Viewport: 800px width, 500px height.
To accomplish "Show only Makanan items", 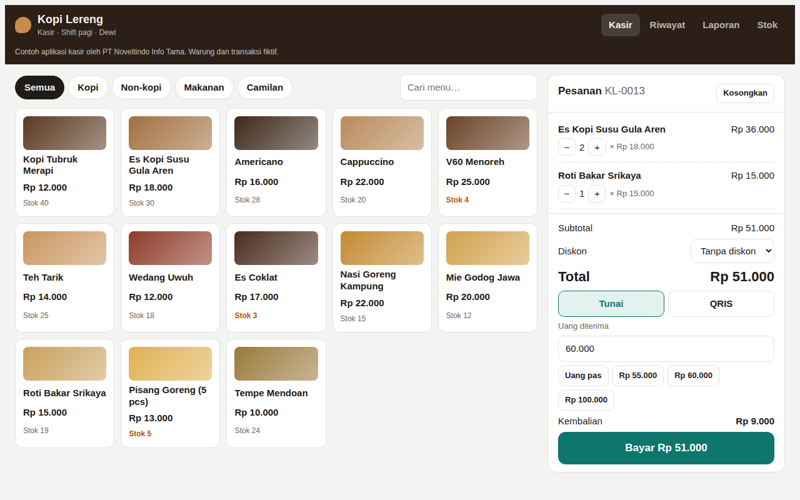I will (x=204, y=87).
